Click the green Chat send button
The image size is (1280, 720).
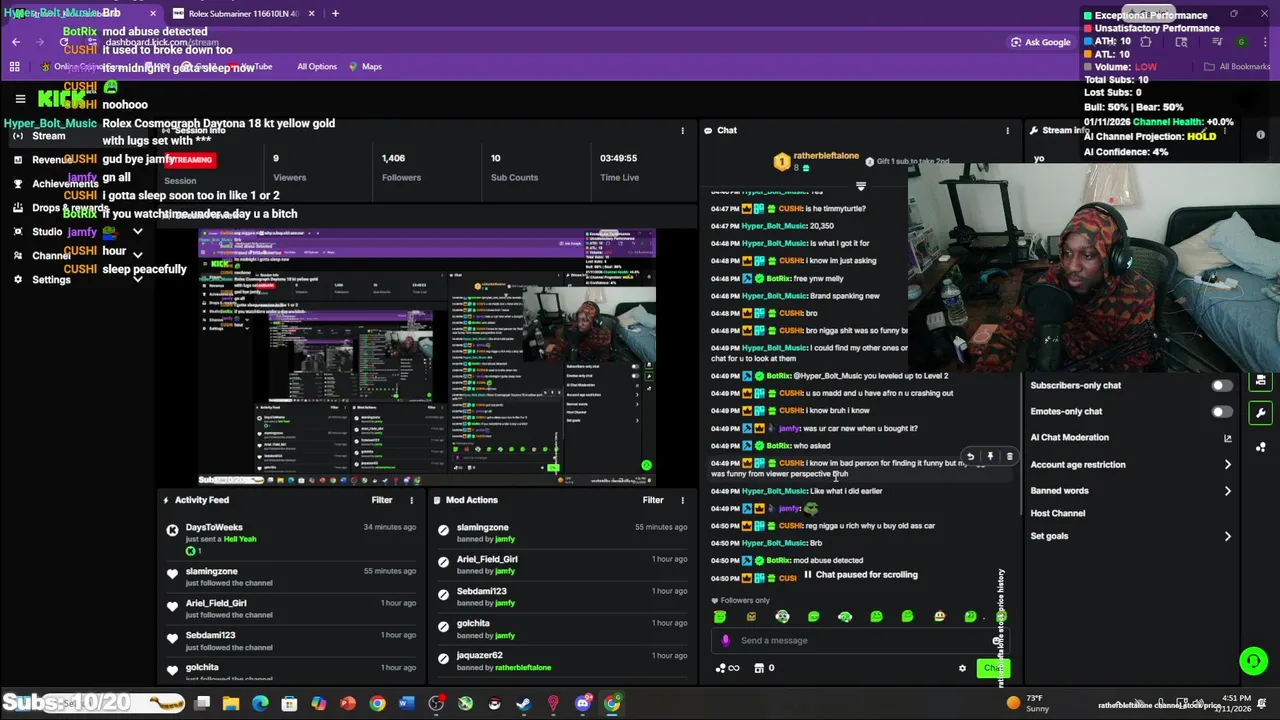pos(992,668)
